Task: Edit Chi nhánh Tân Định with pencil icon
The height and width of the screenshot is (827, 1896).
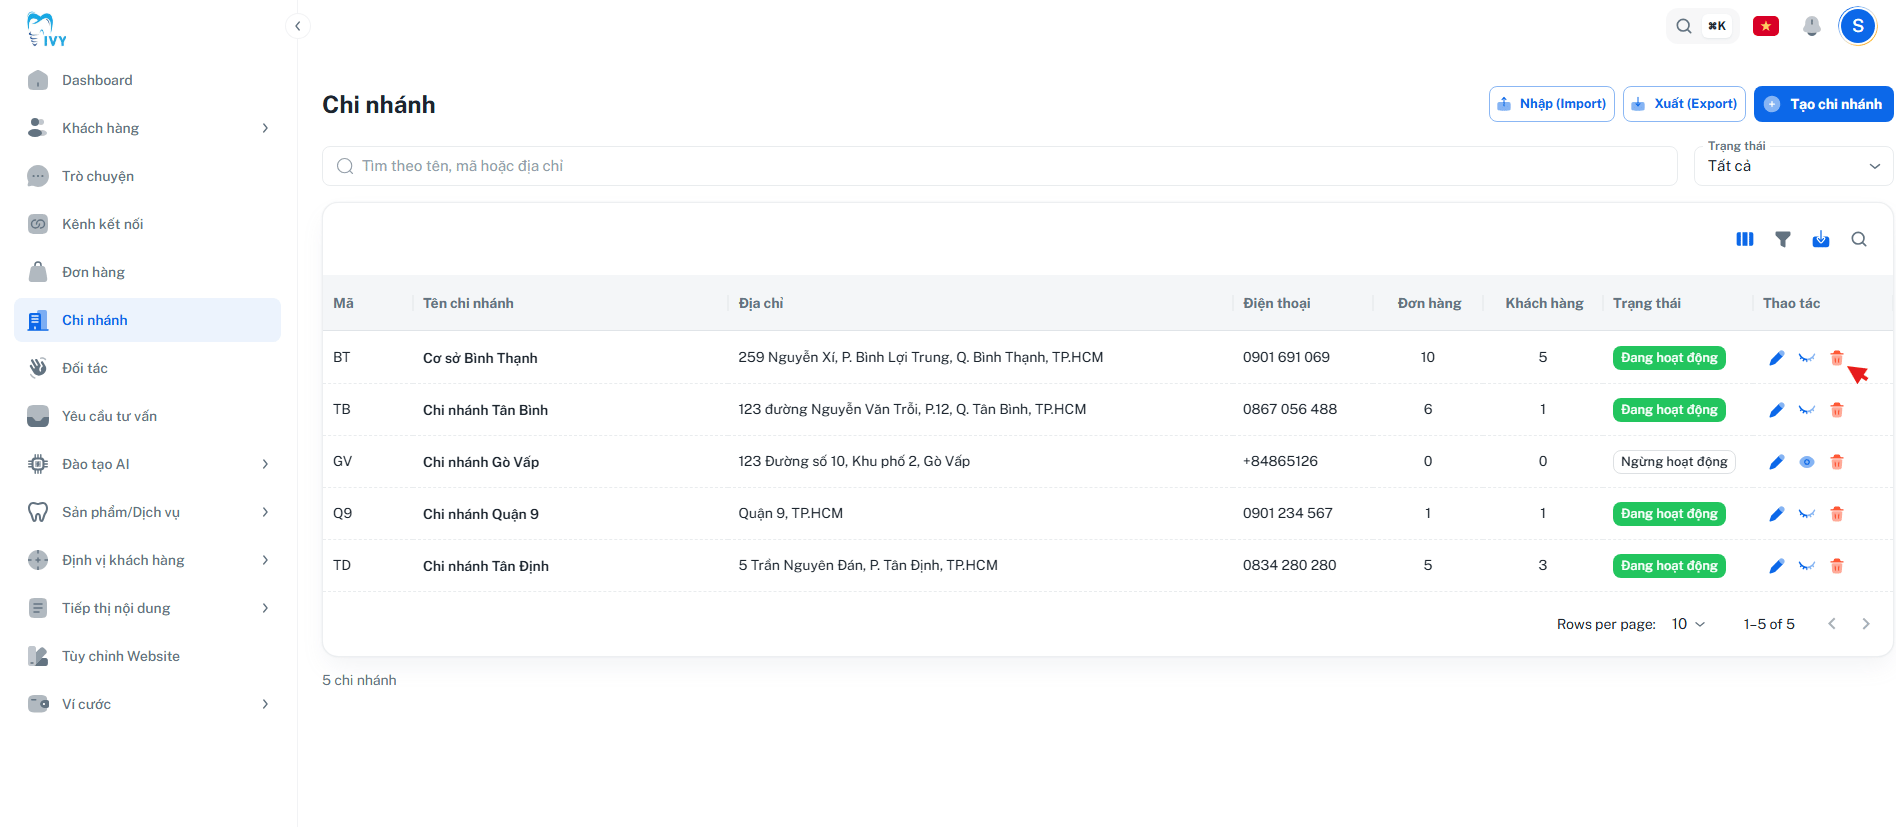Action: coord(1776,566)
